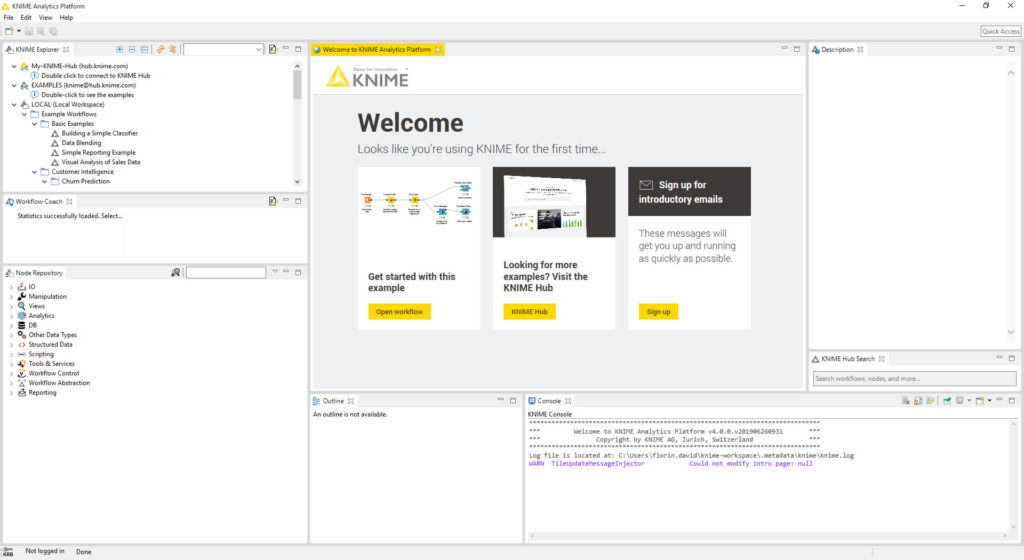The width and height of the screenshot is (1024, 560).
Task: Collapse the Customer Intelligence folder
Action: coord(35,172)
